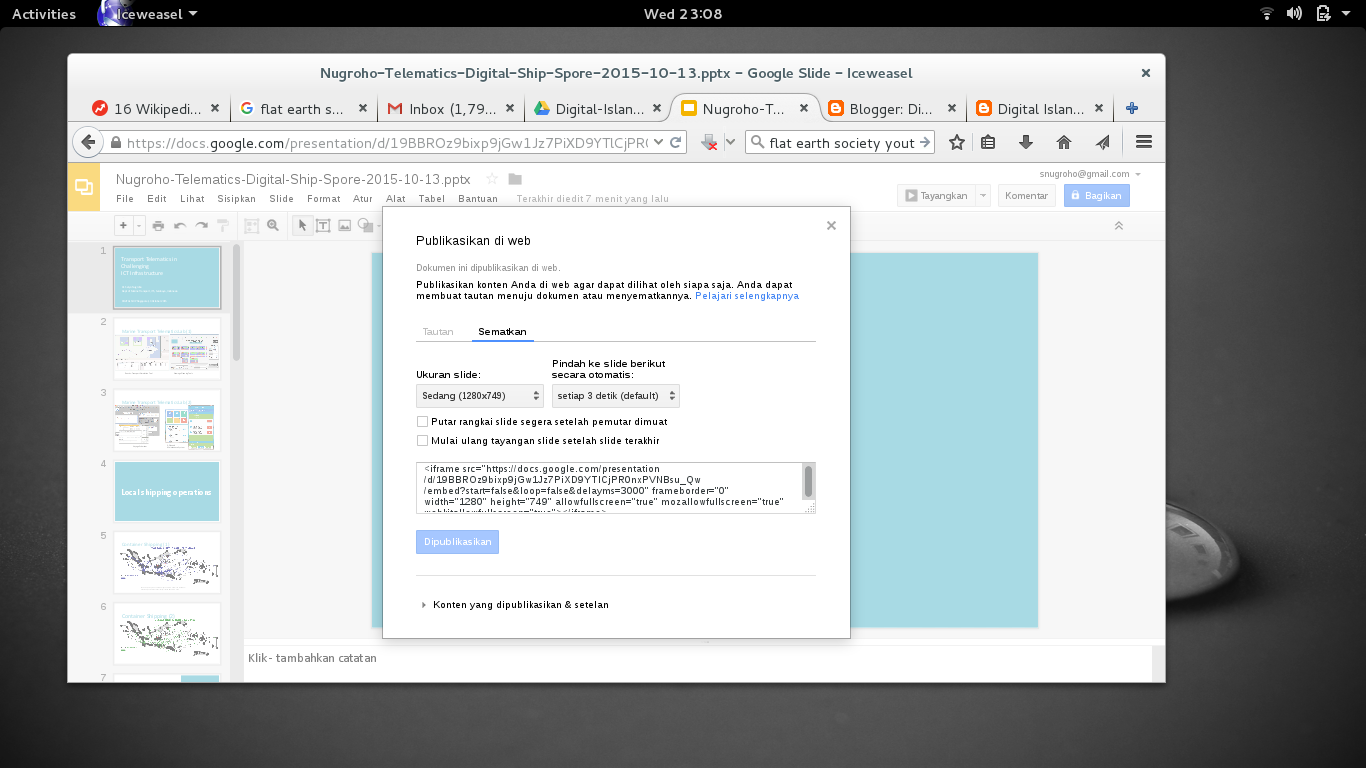
Task: Select slide 2 thumbnail
Action: 167,348
